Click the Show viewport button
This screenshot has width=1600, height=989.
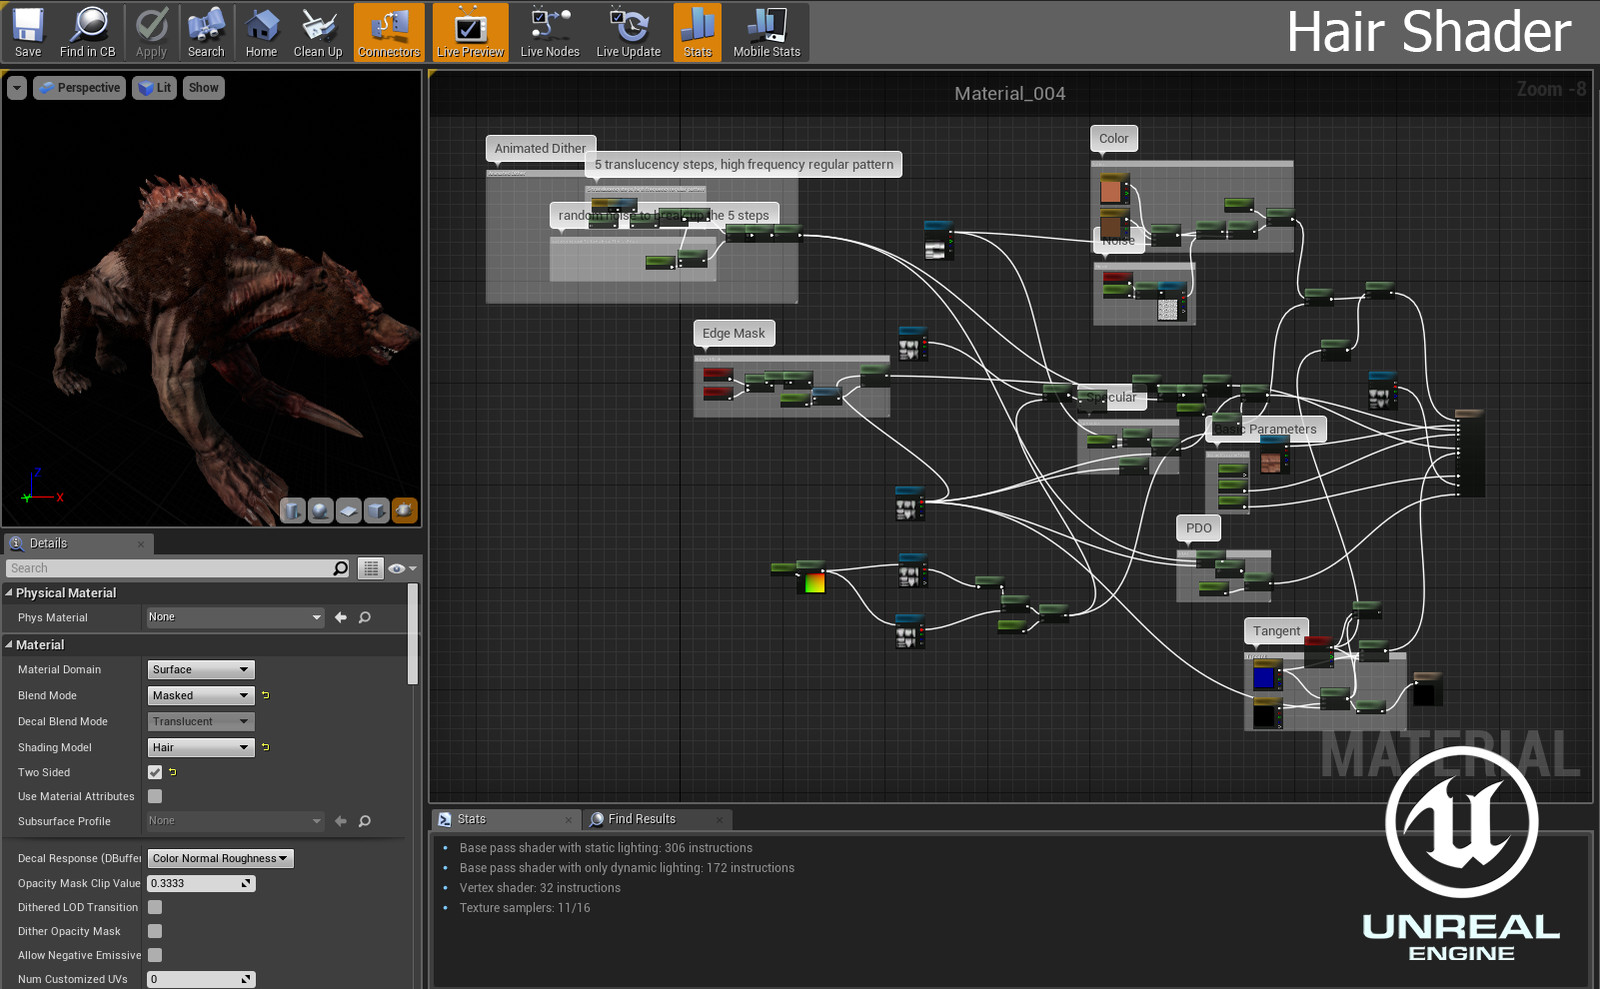click(x=203, y=88)
